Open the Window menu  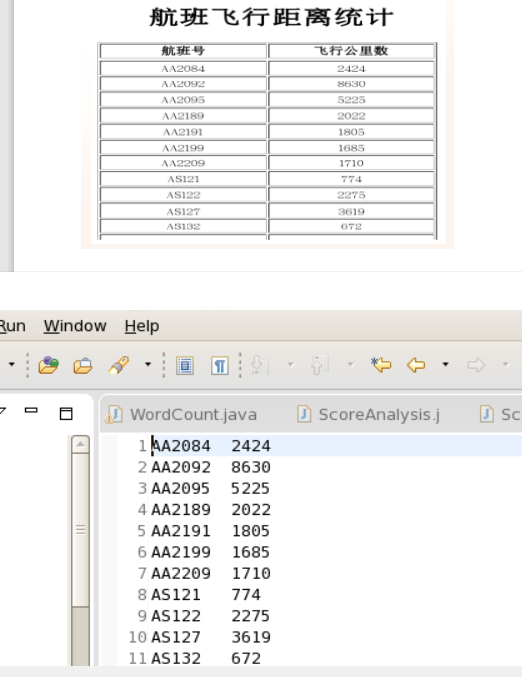[75, 326]
